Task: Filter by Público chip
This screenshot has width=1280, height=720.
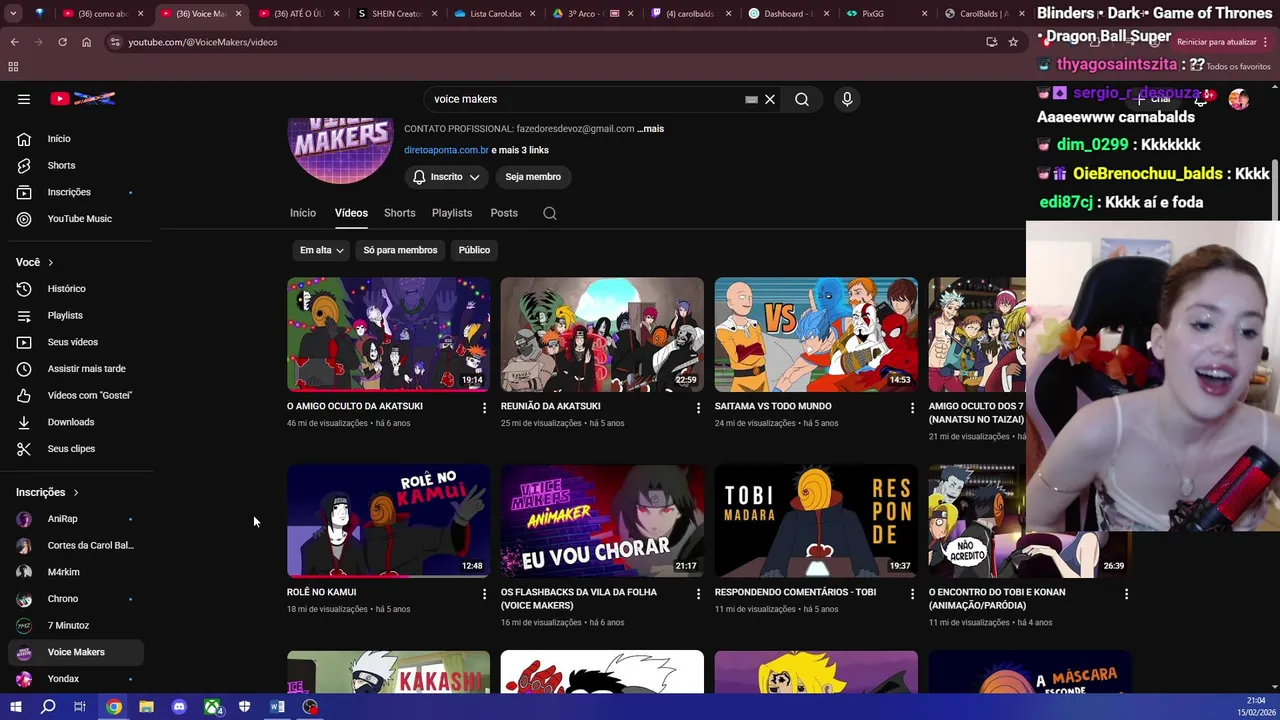Action: pos(474,250)
